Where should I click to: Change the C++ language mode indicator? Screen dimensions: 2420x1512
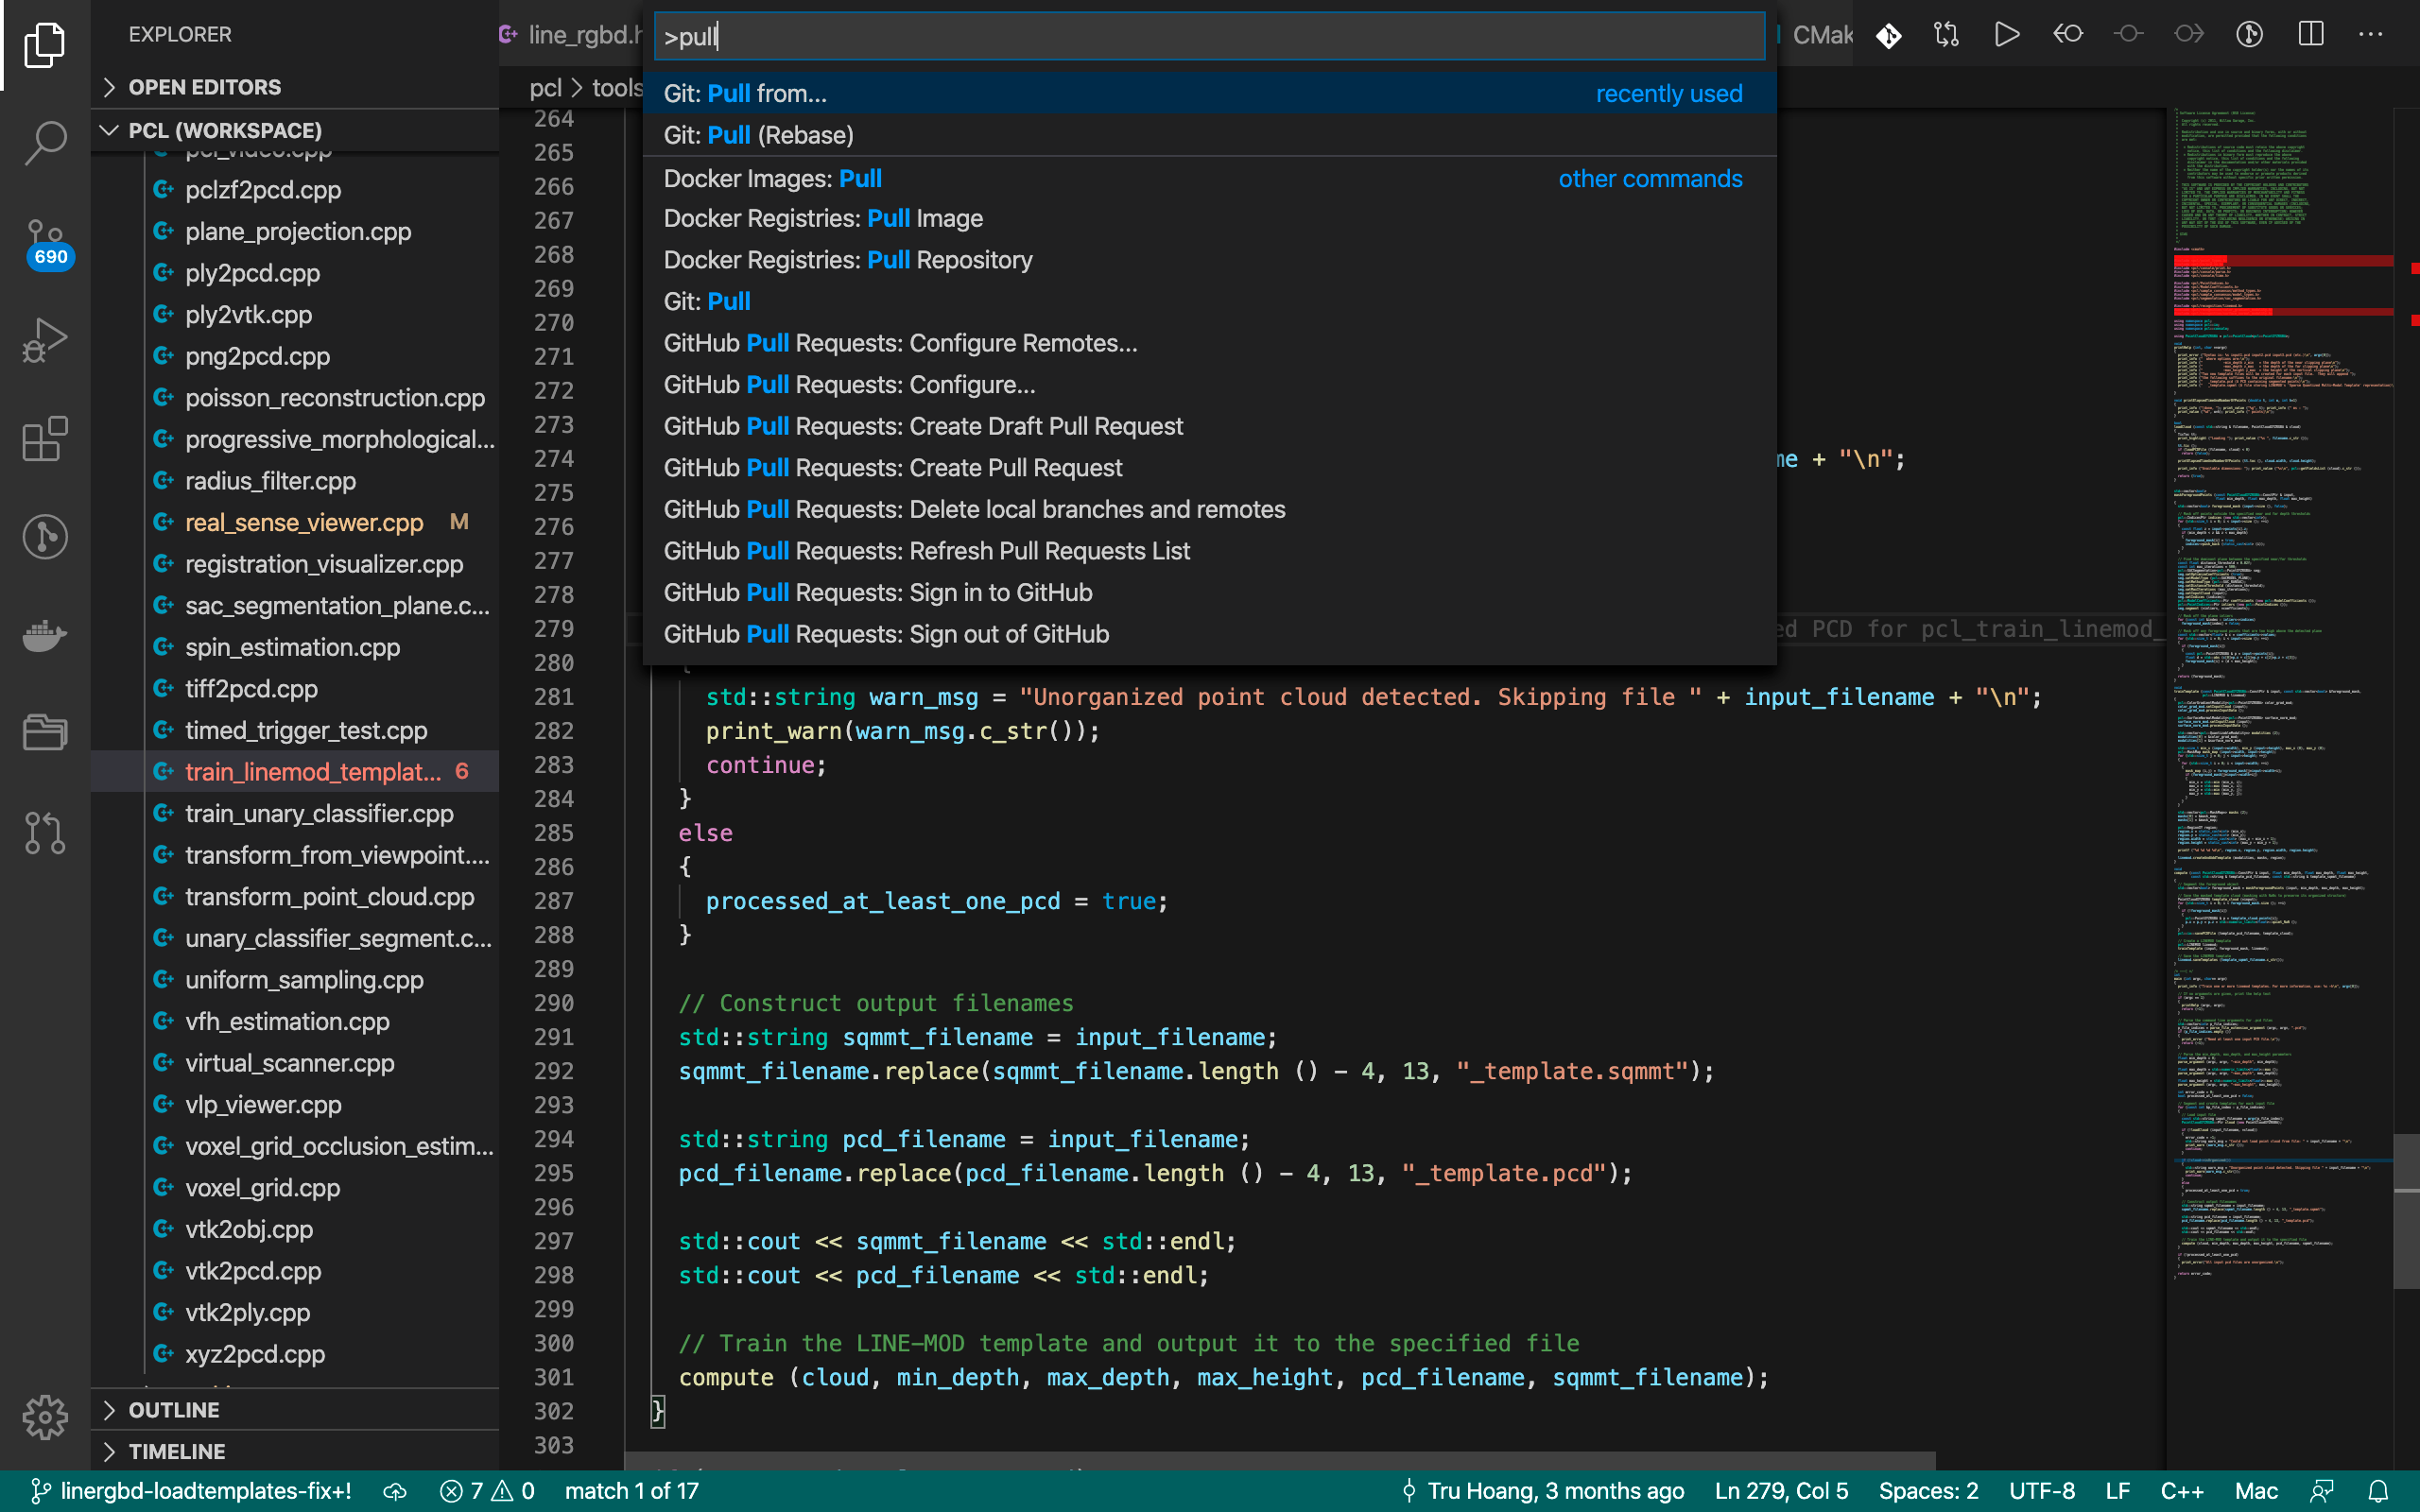click(x=2181, y=1491)
